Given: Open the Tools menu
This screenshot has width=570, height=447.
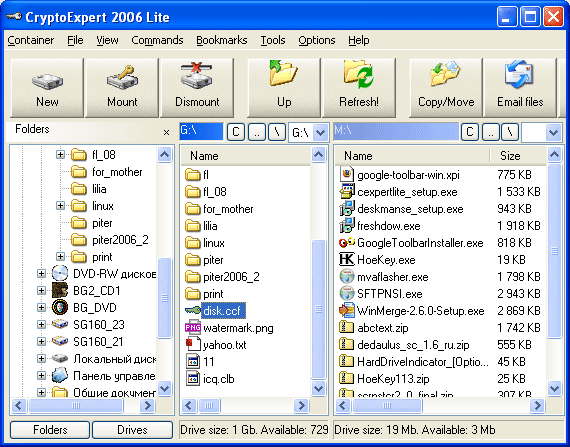Looking at the screenshot, I should click(273, 40).
